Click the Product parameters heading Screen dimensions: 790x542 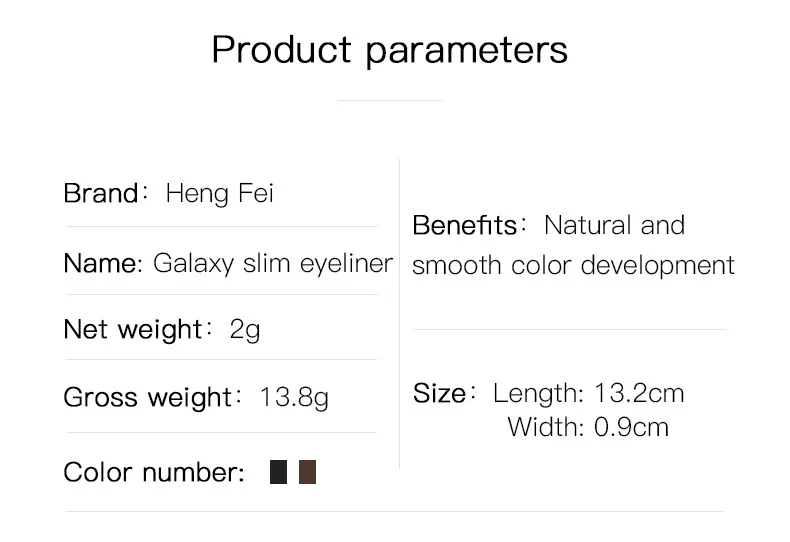[x=389, y=50]
